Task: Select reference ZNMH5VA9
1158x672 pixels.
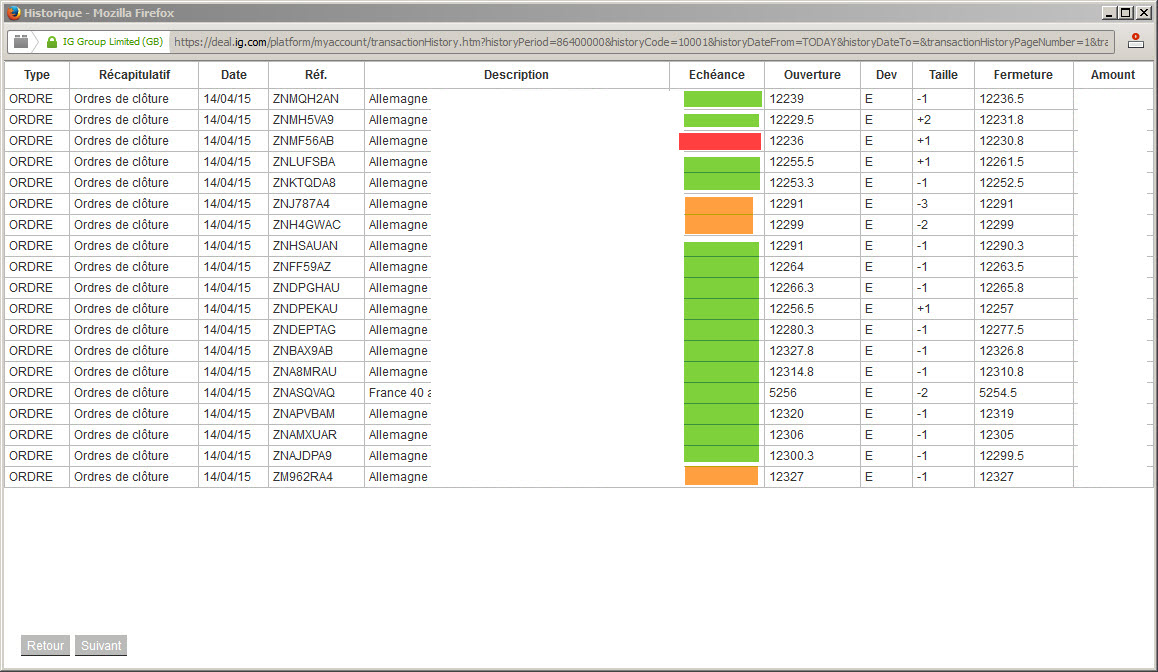Action: (303, 120)
